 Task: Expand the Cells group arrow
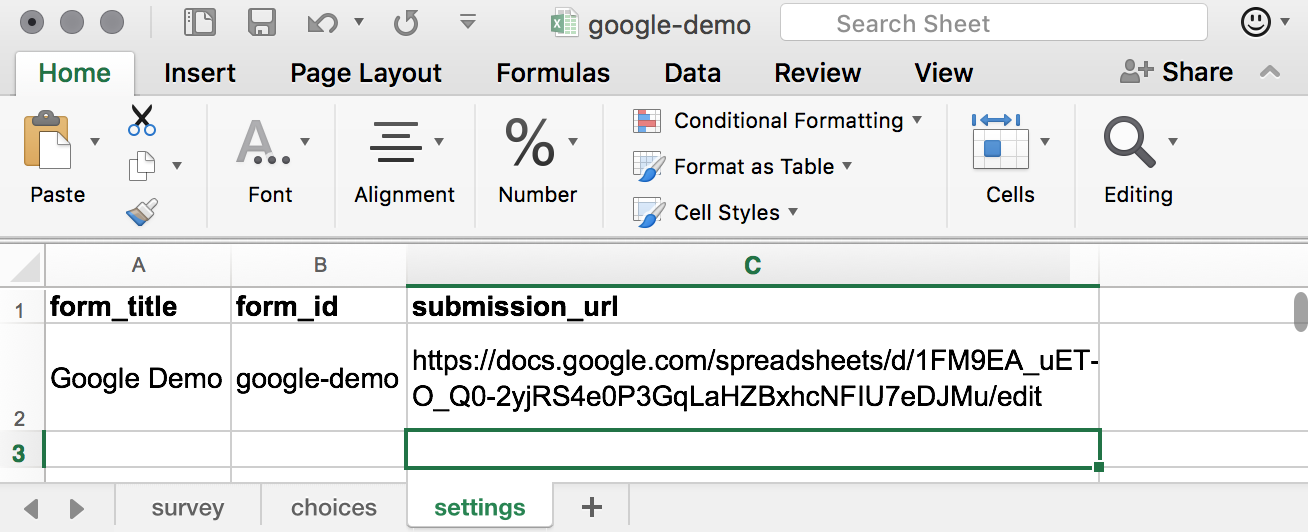[x=1045, y=142]
